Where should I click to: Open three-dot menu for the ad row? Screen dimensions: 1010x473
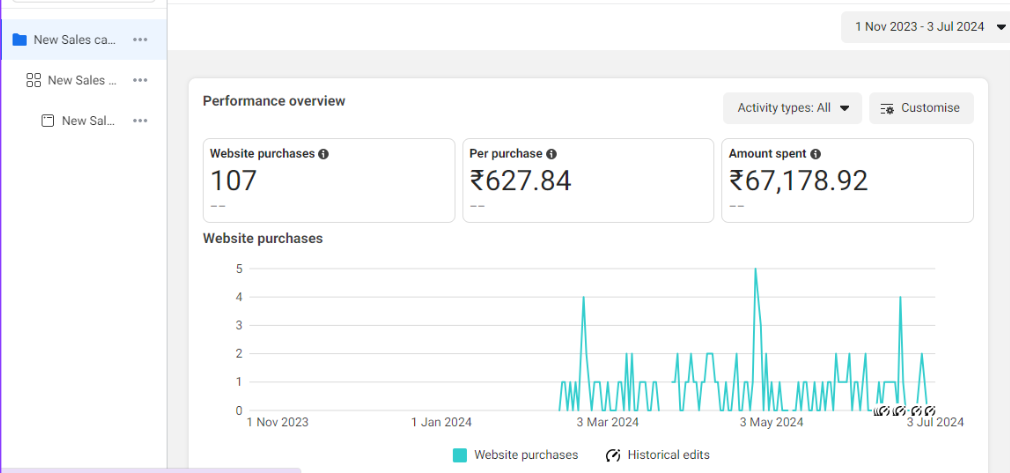(x=140, y=120)
